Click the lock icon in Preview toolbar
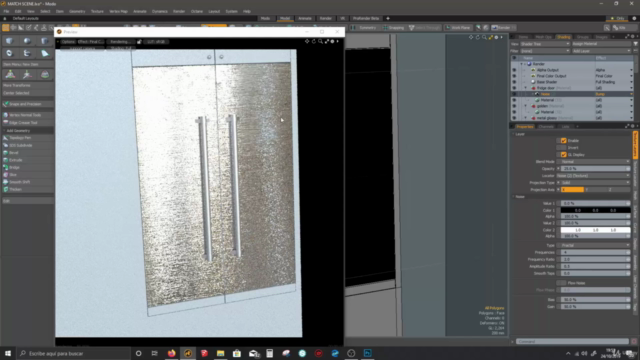The image size is (640, 360). click(139, 42)
